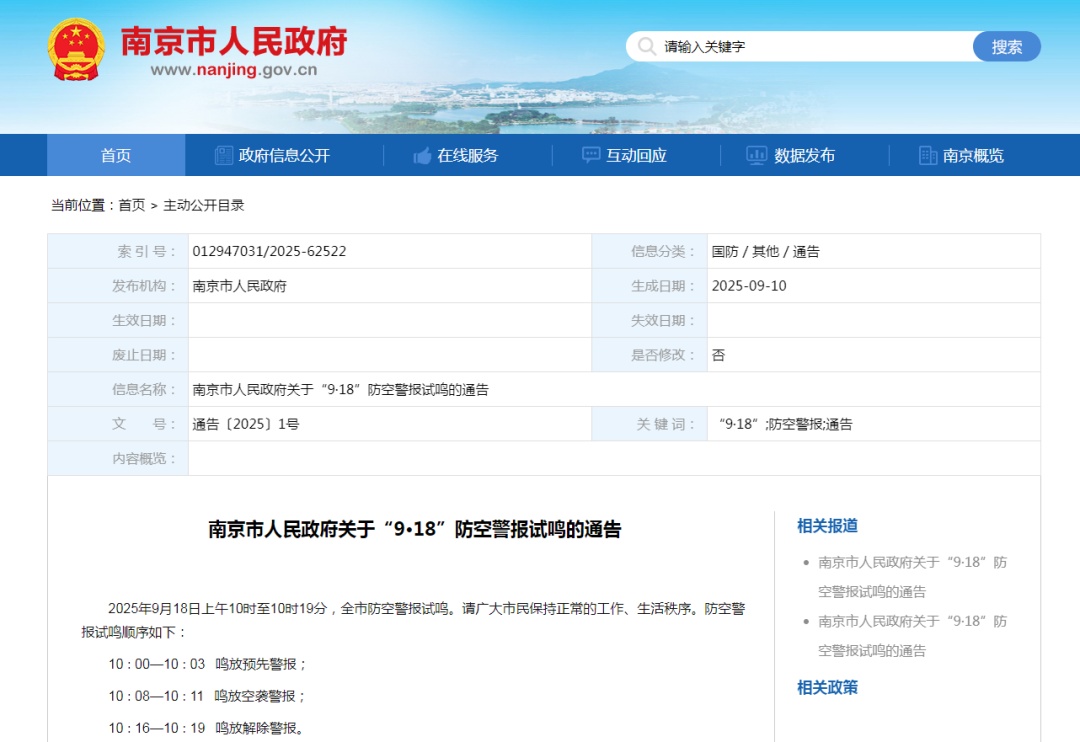Click the data screen icon beside 数据发布
1080x742 pixels.
(755, 155)
